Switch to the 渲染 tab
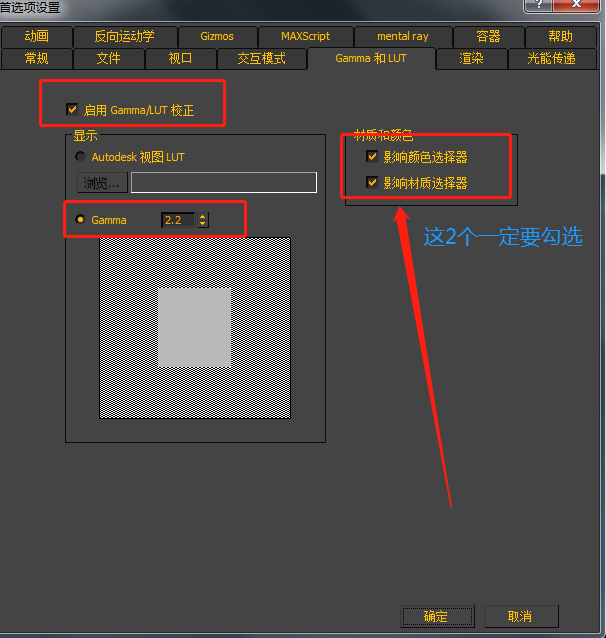 click(x=471, y=59)
